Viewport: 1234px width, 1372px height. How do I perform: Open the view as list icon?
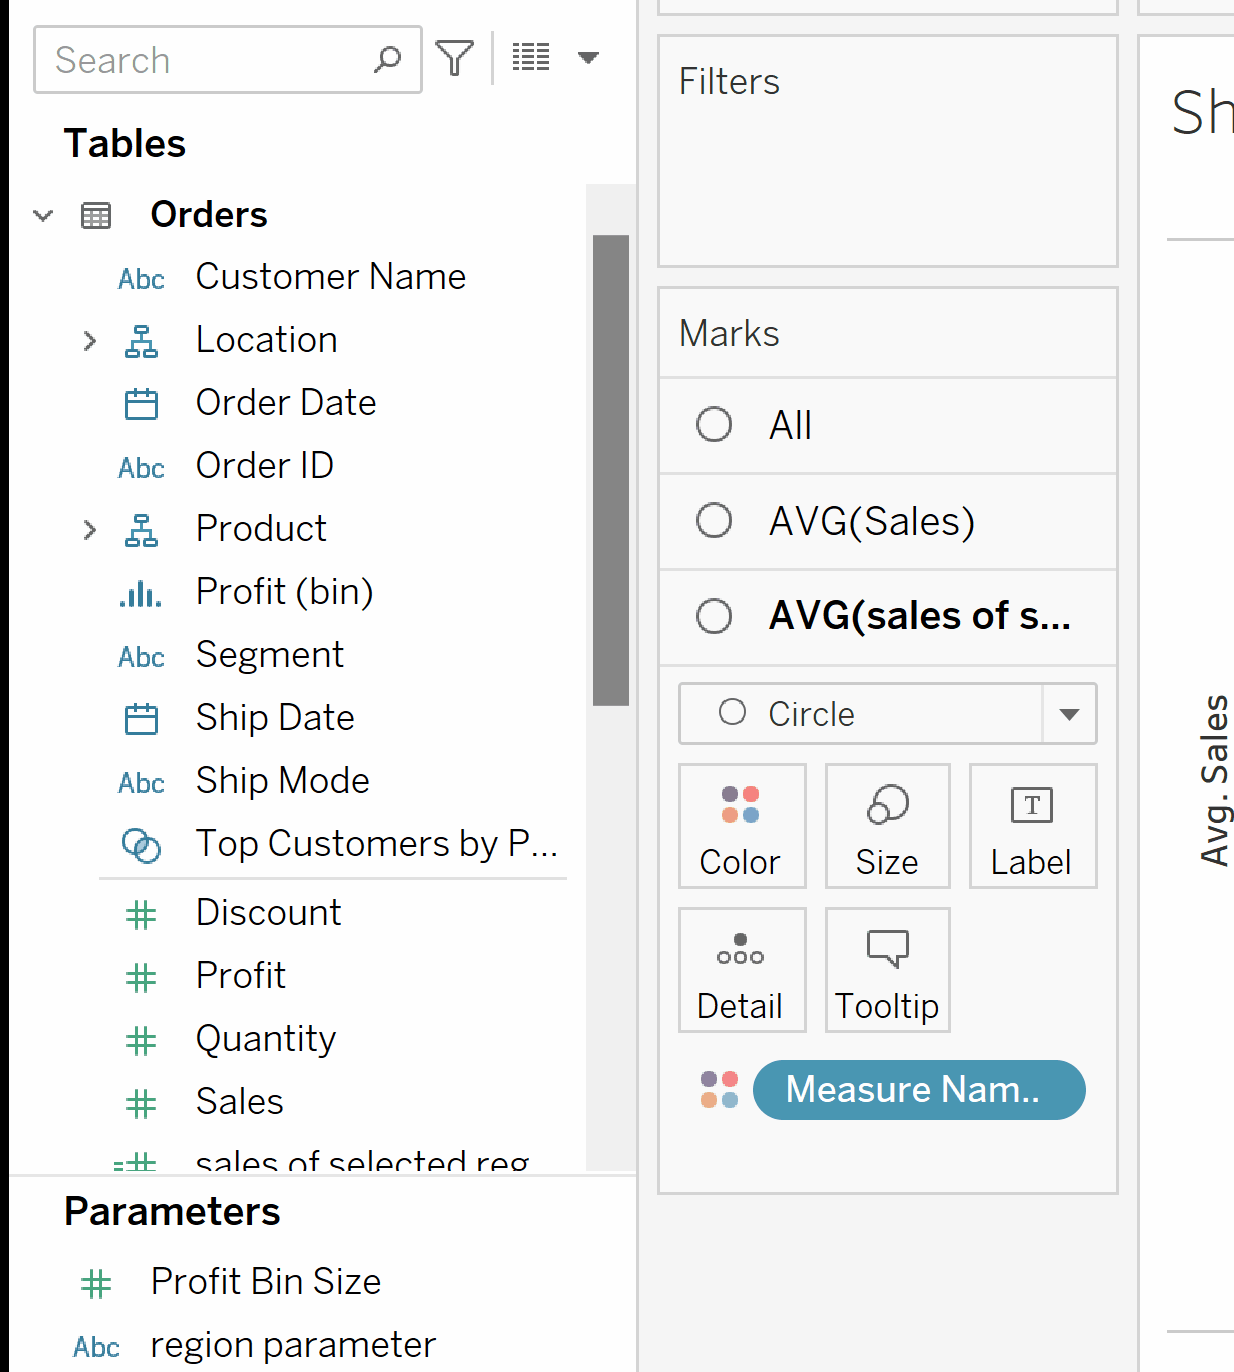531,58
